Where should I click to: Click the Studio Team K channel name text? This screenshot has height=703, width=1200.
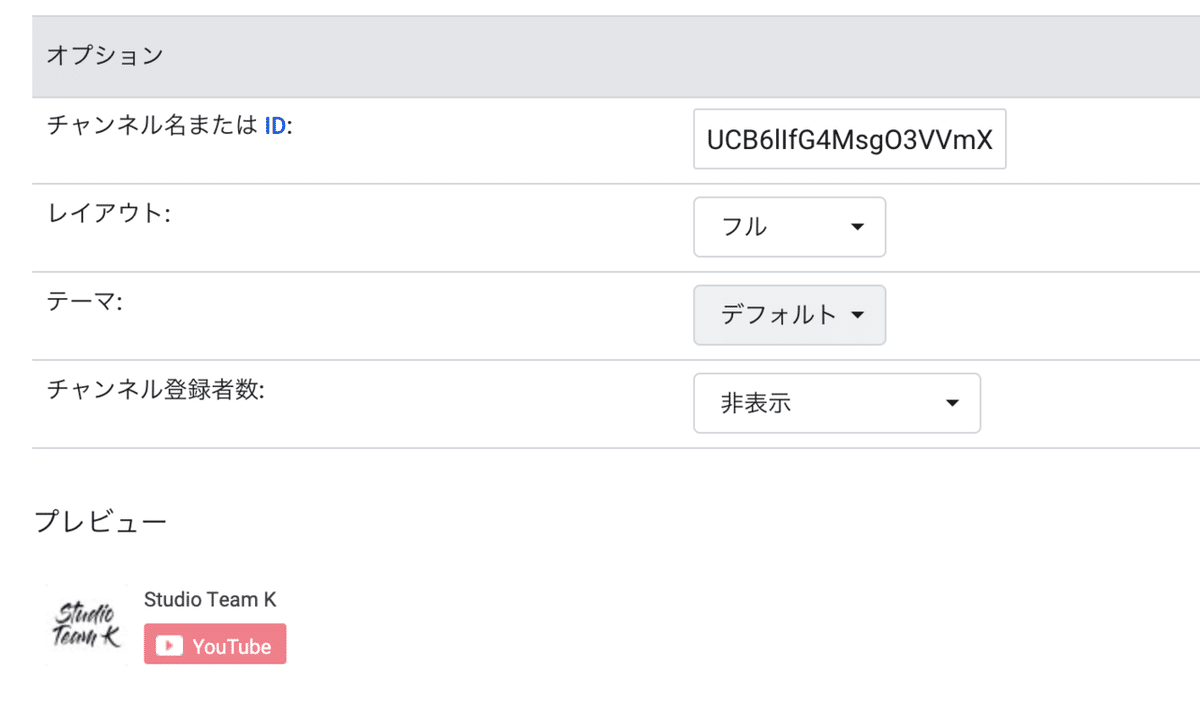pos(210,600)
